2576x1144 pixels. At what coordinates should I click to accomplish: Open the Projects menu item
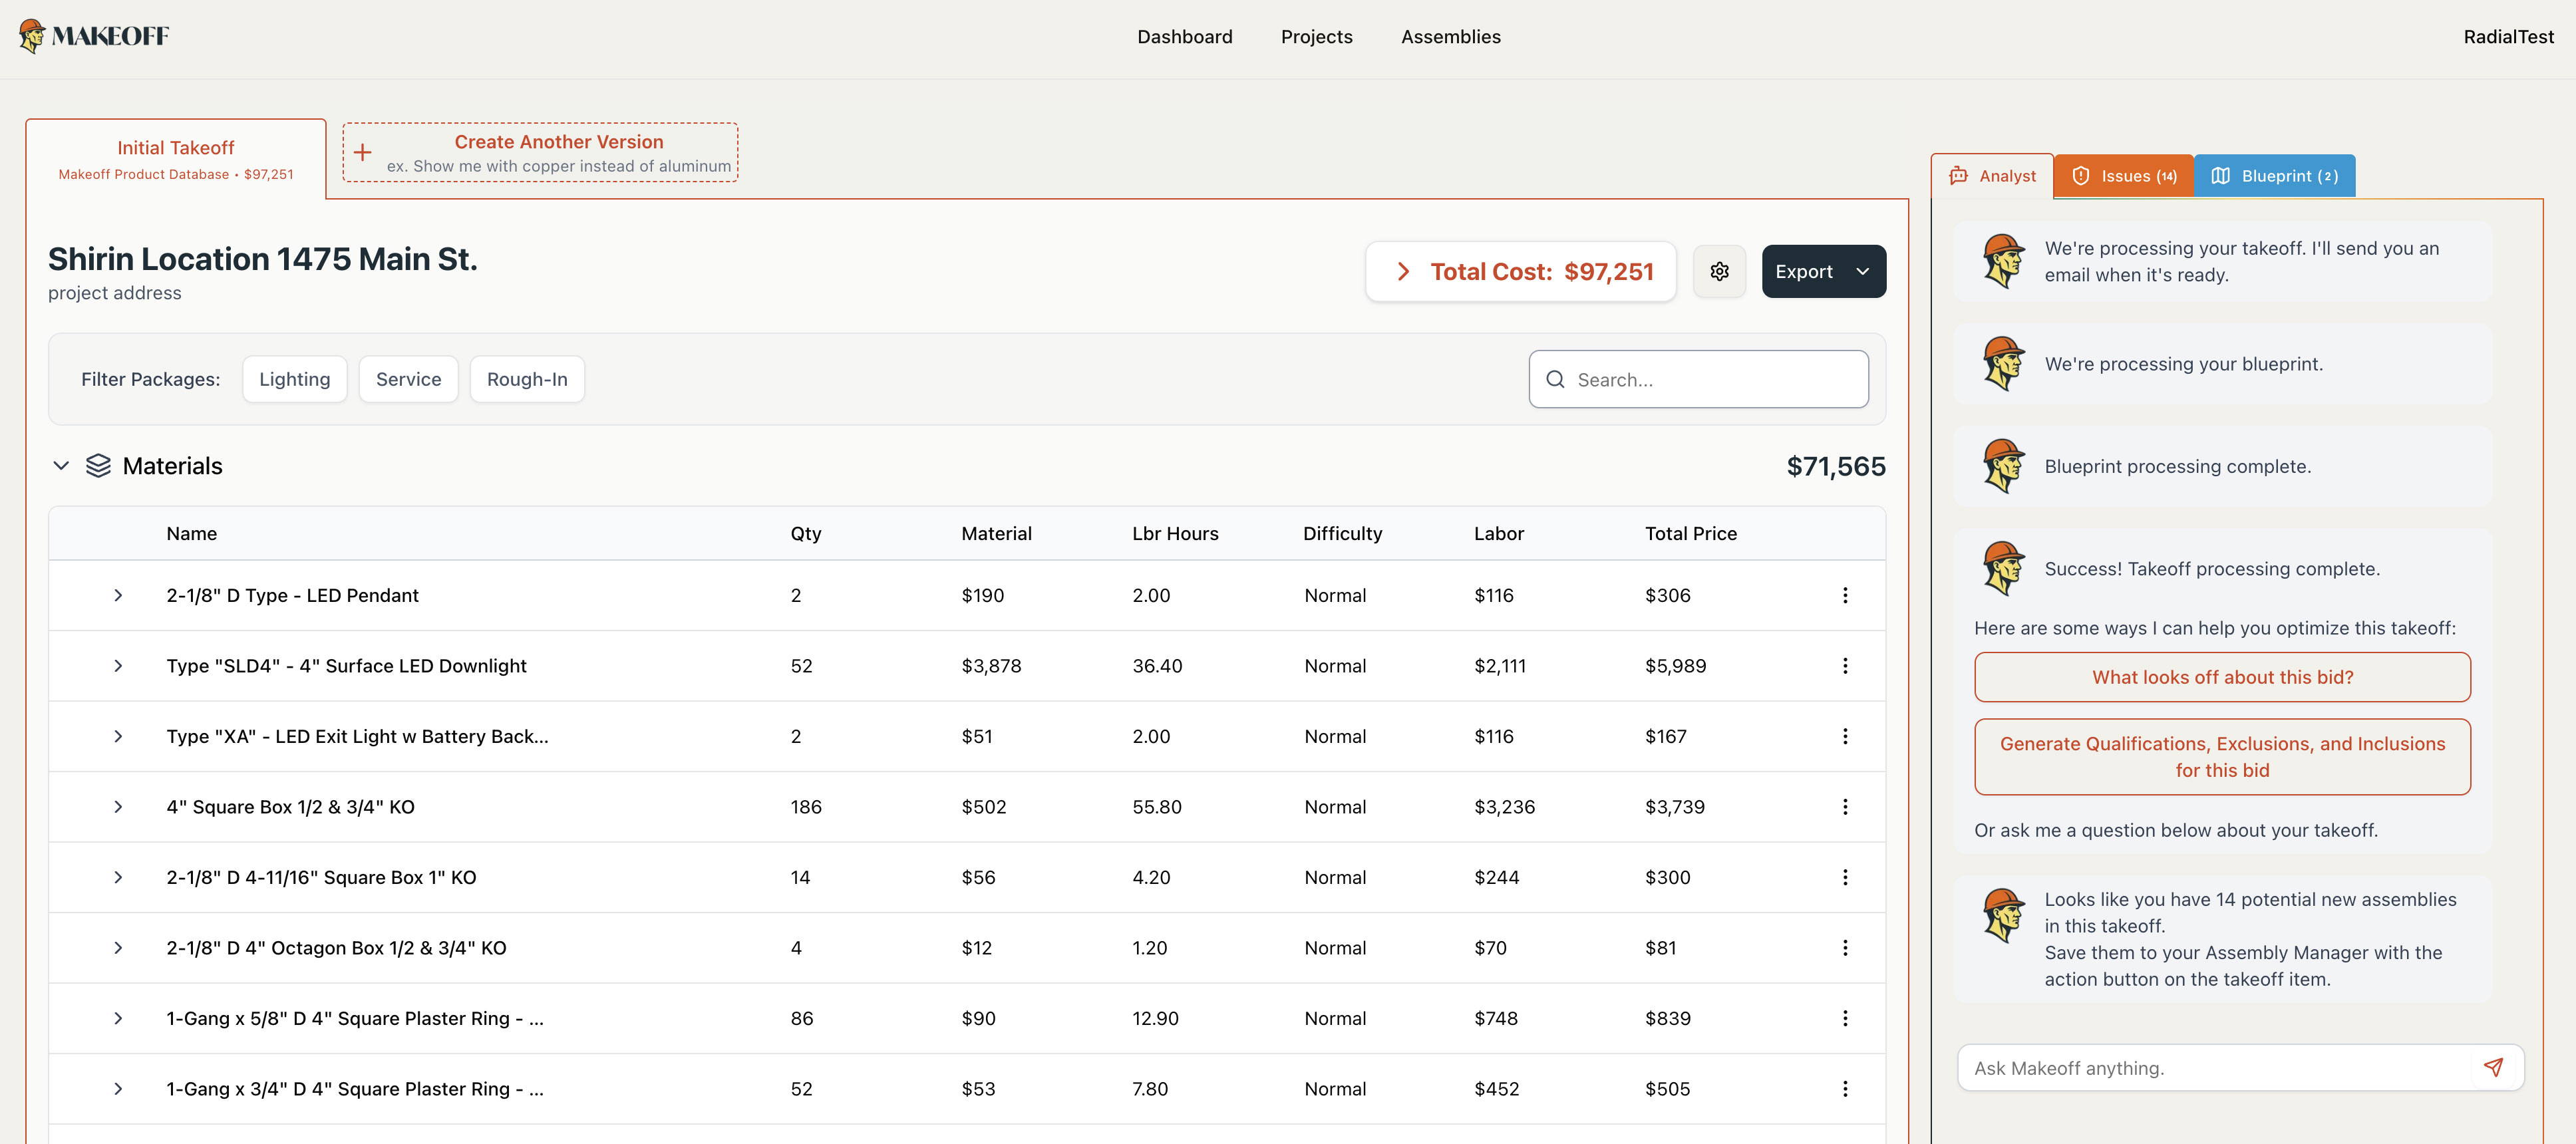tap(1316, 37)
